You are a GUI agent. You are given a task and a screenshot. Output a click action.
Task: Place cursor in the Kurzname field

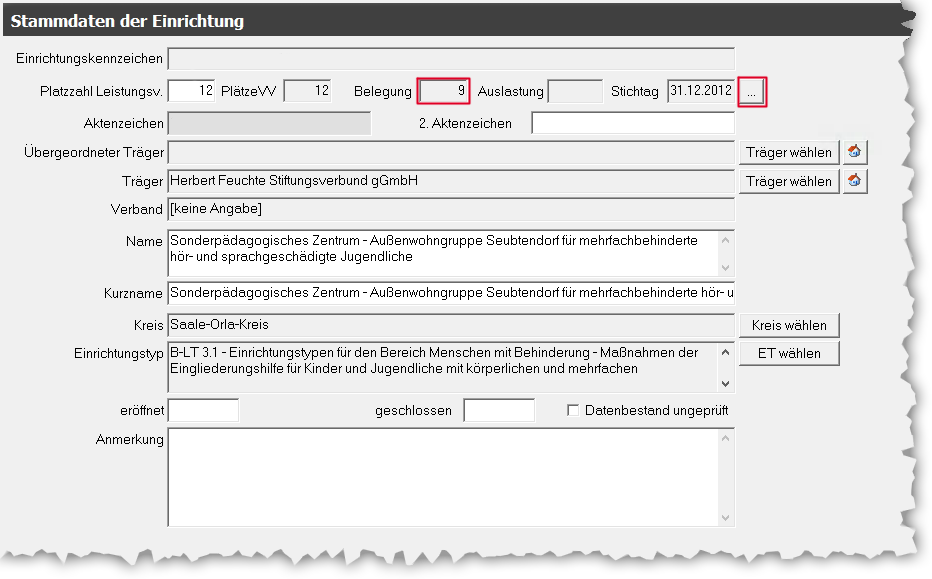(450, 293)
